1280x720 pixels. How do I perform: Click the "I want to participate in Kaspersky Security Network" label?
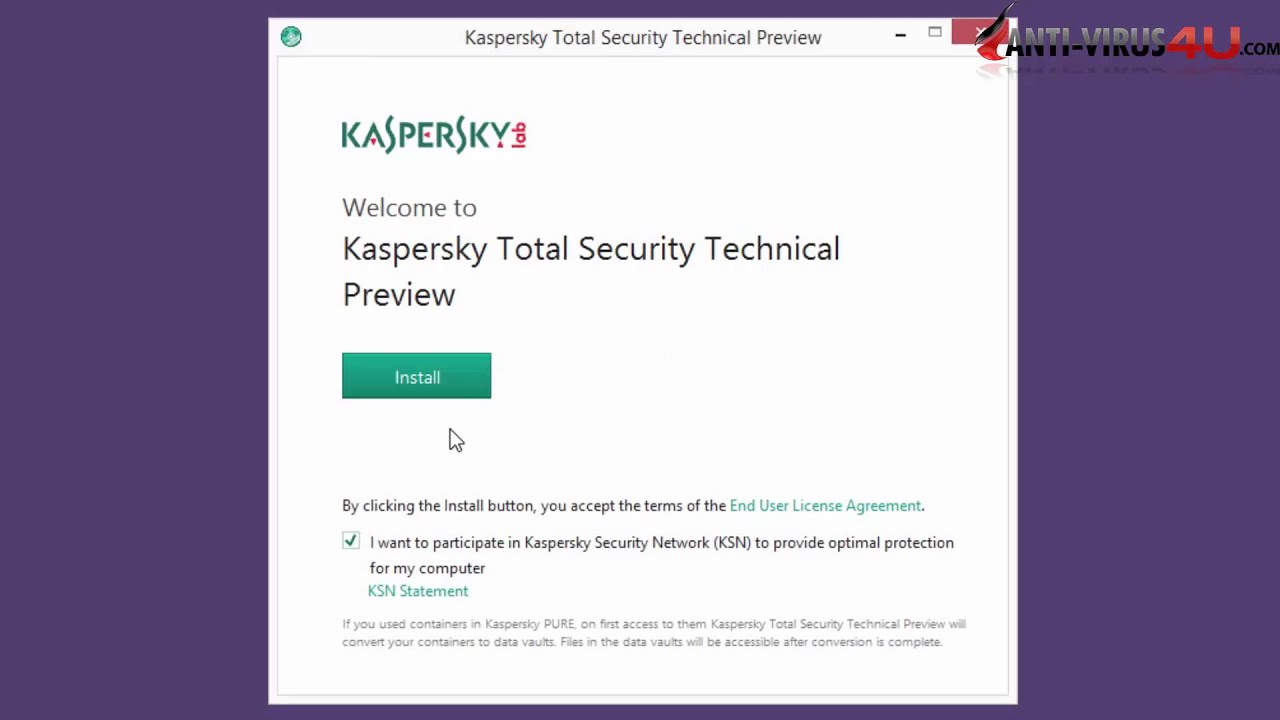[661, 543]
